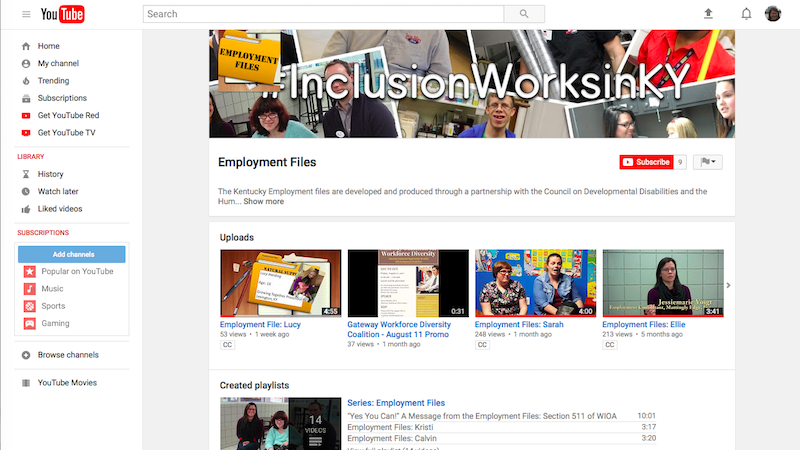Image resolution: width=800 pixels, height=450 pixels.
Task: Click the History hourglass icon
Action: pos(26,174)
